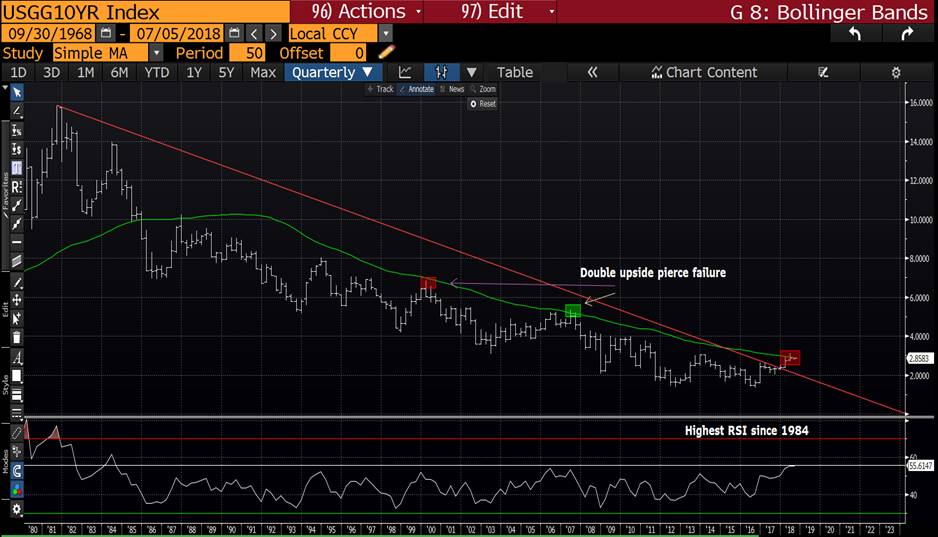This screenshot has height=537, width=938.
Task: Click the undo arrow button
Action: point(854,34)
